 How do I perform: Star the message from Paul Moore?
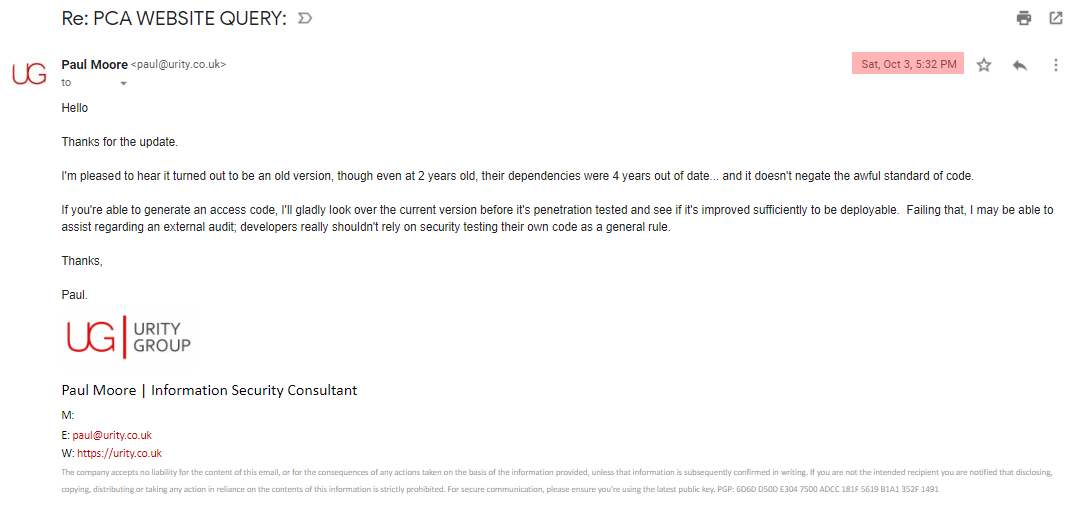(x=984, y=65)
